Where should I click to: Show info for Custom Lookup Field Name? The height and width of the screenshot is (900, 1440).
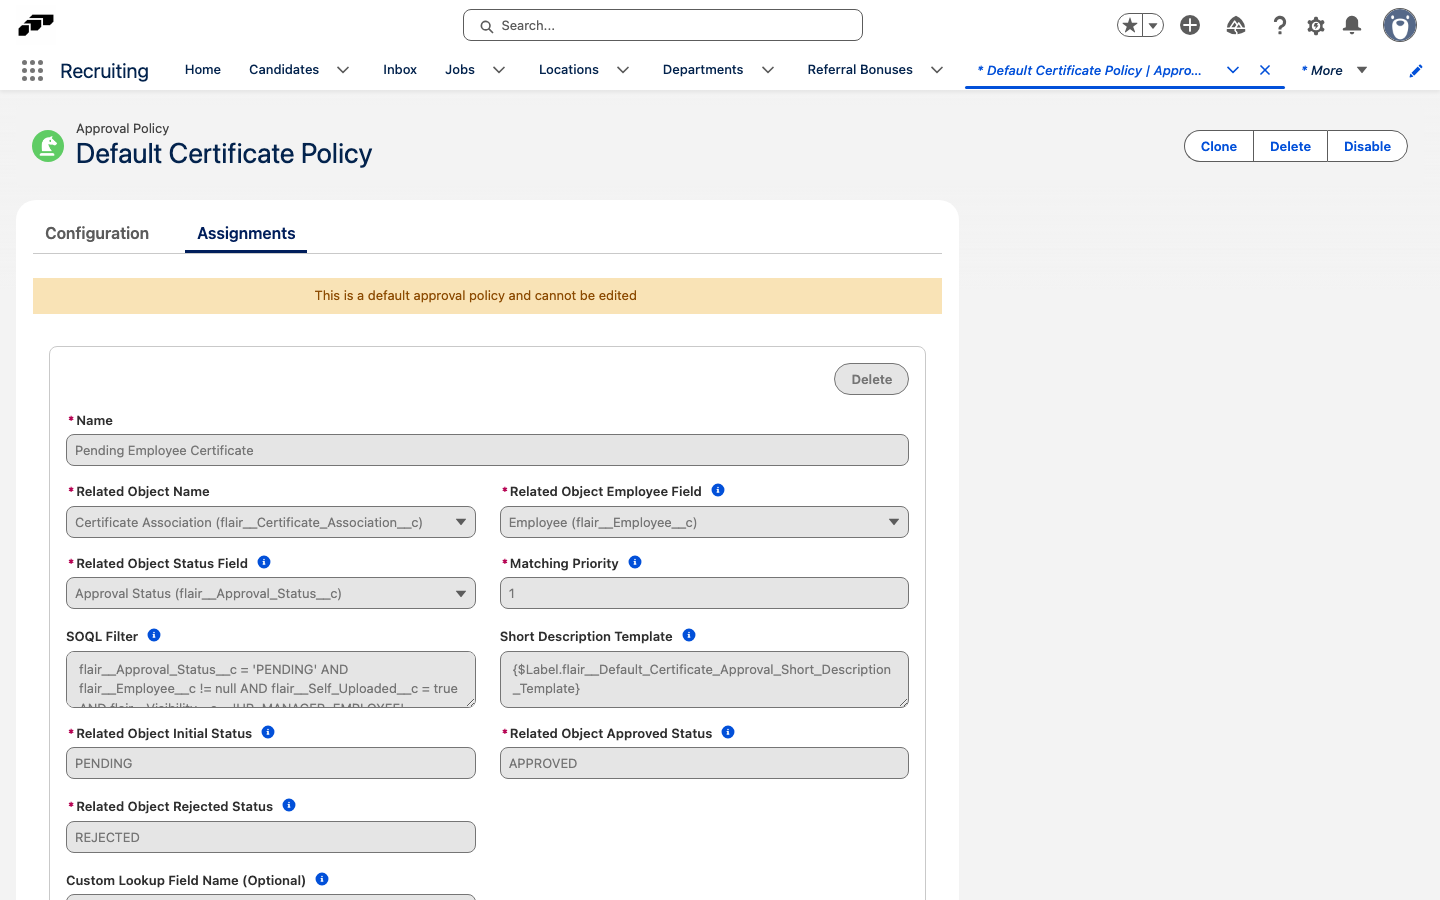point(322,879)
